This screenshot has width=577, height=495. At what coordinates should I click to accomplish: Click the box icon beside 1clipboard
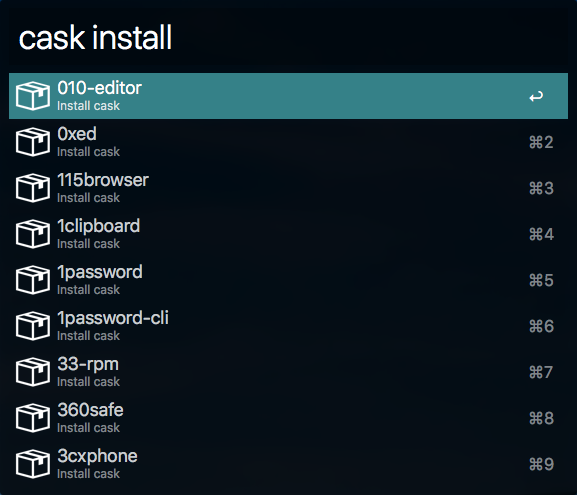[33, 234]
